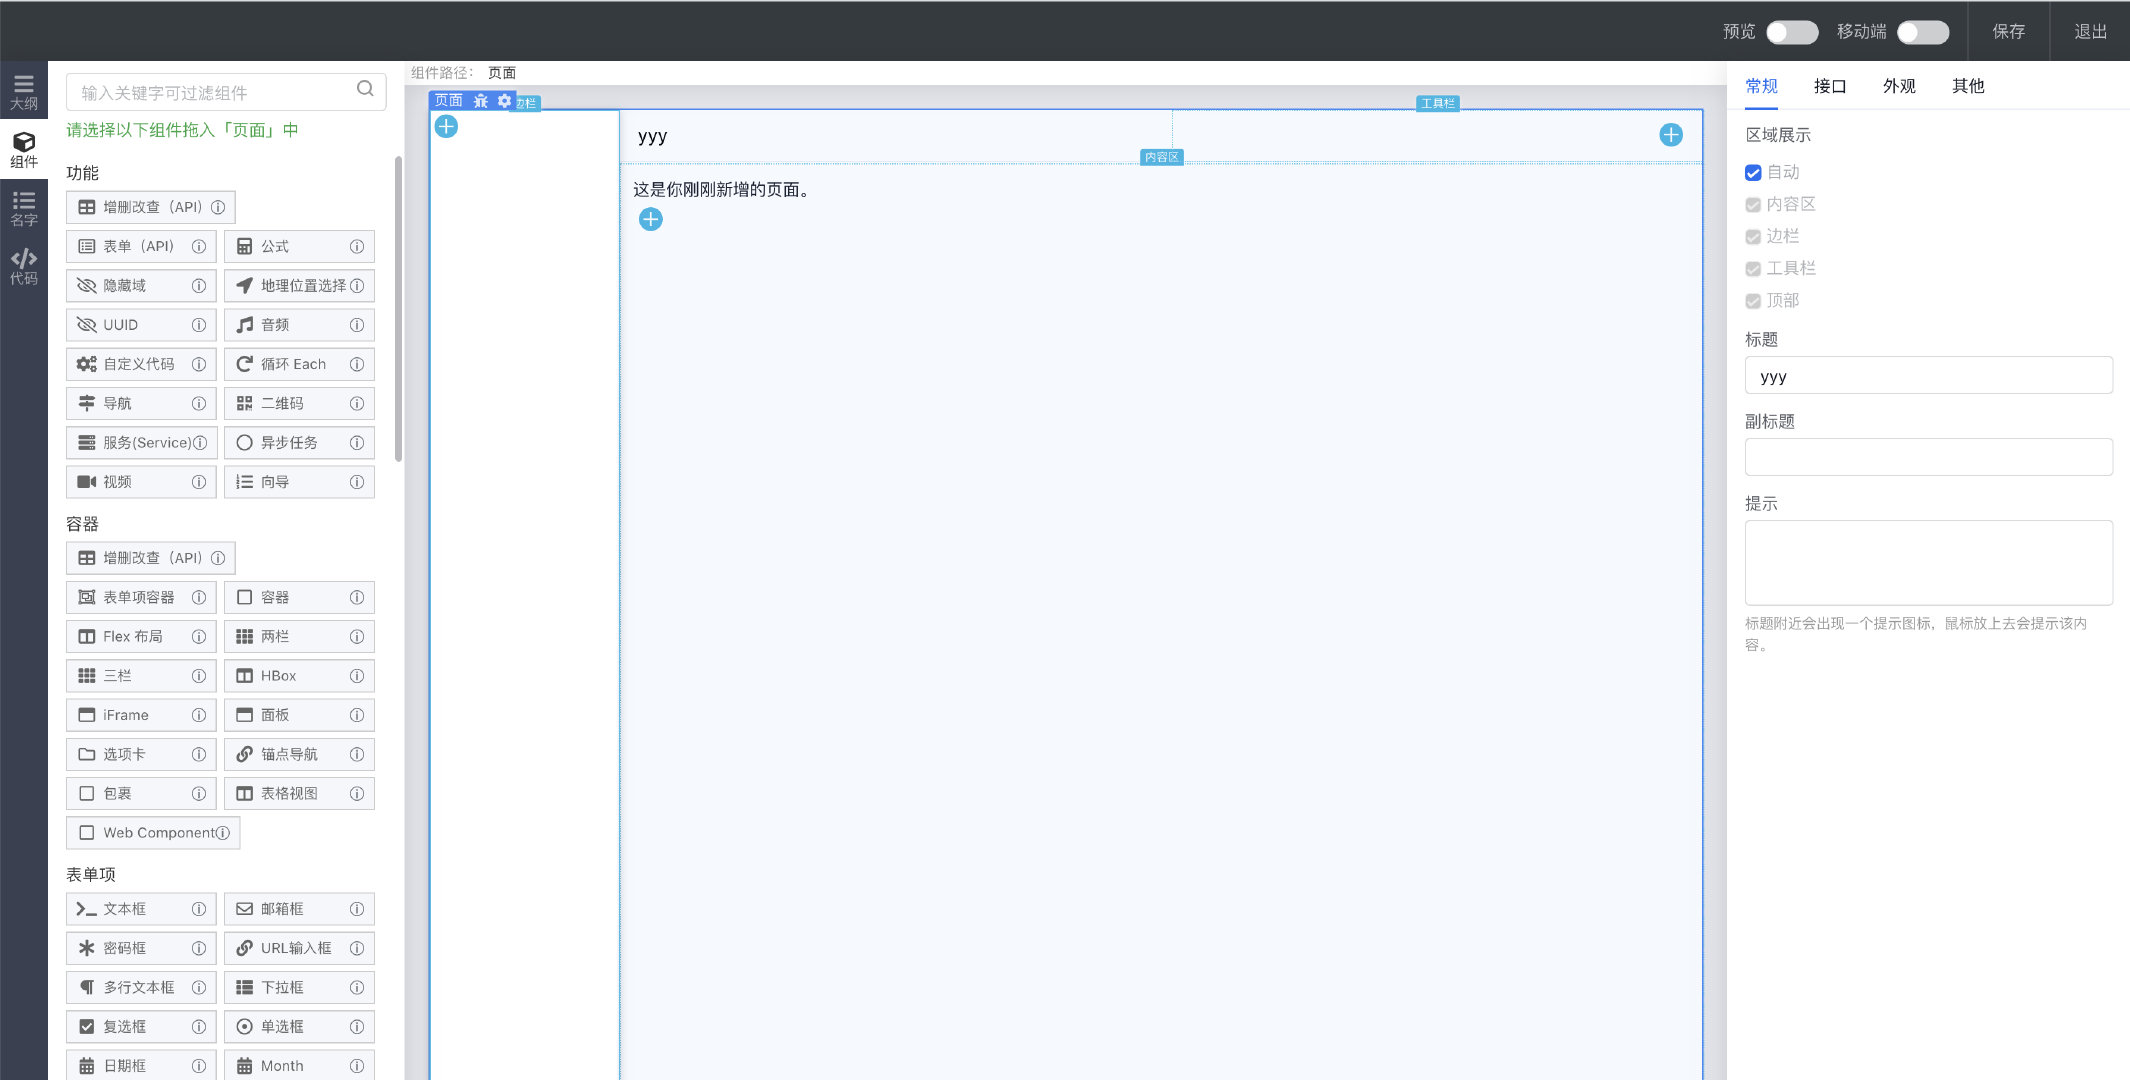
Task: Click the 退出 exit button
Action: coord(2090,31)
